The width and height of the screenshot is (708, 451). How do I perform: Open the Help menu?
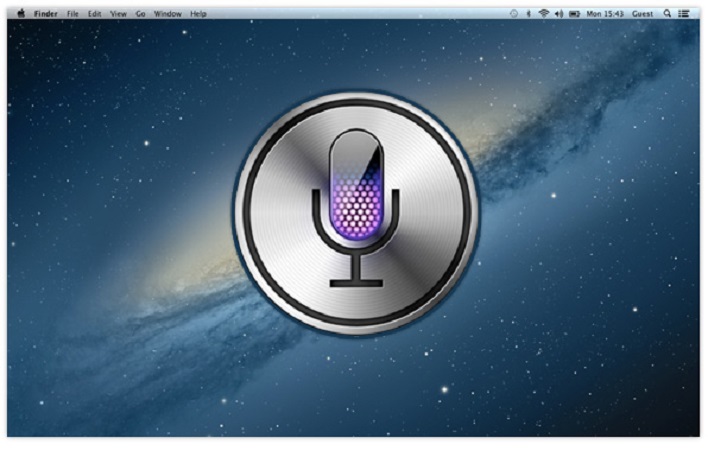point(198,14)
